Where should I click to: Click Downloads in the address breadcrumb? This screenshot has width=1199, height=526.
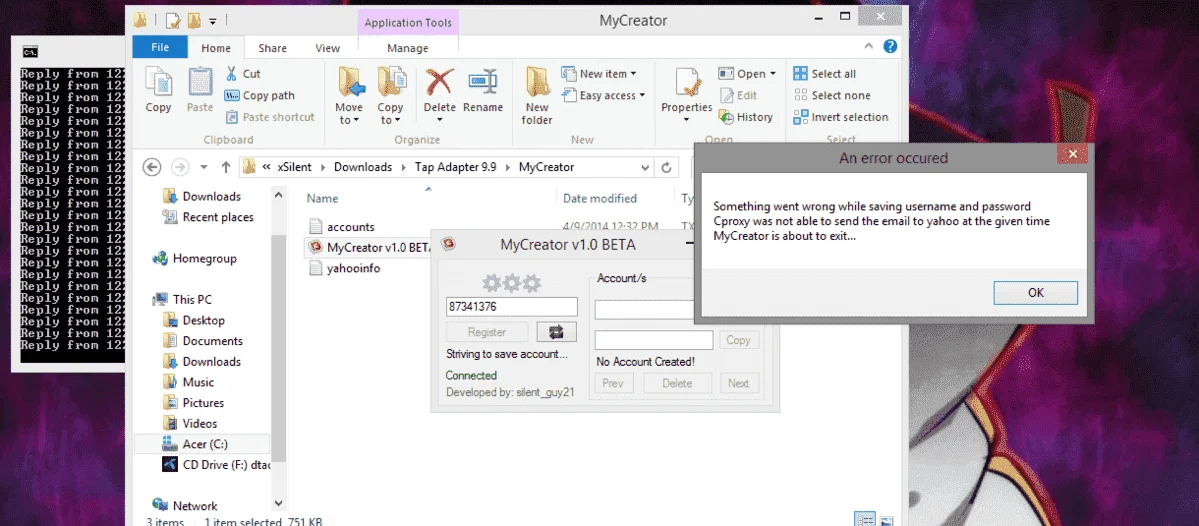tap(362, 167)
